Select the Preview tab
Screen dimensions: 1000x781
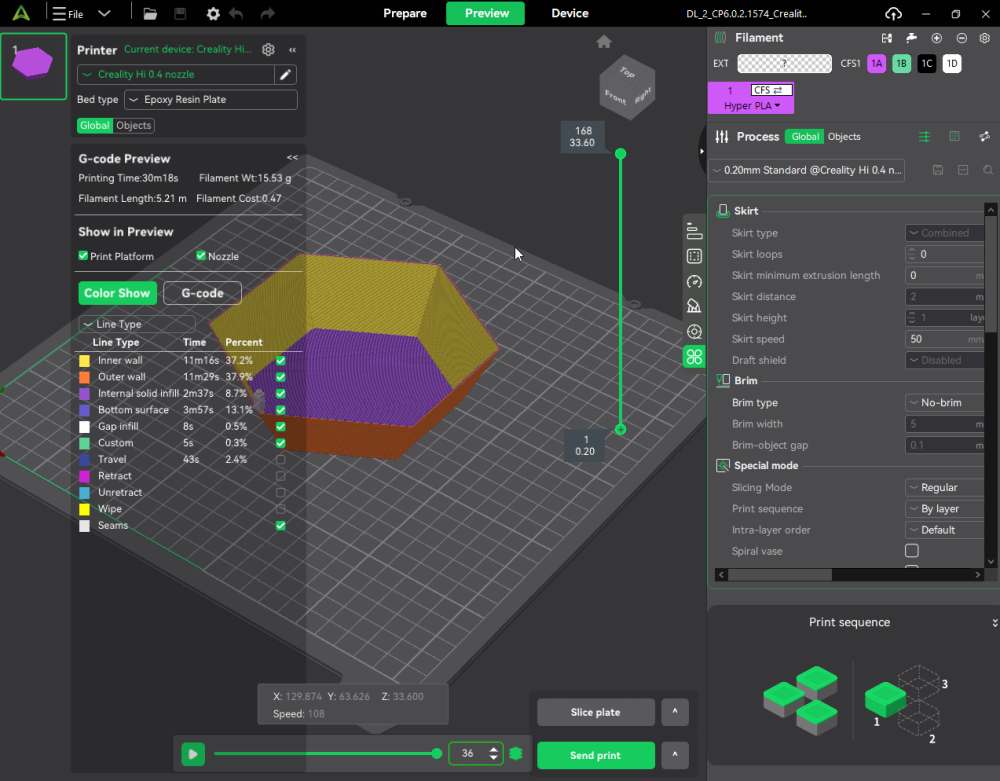point(487,13)
